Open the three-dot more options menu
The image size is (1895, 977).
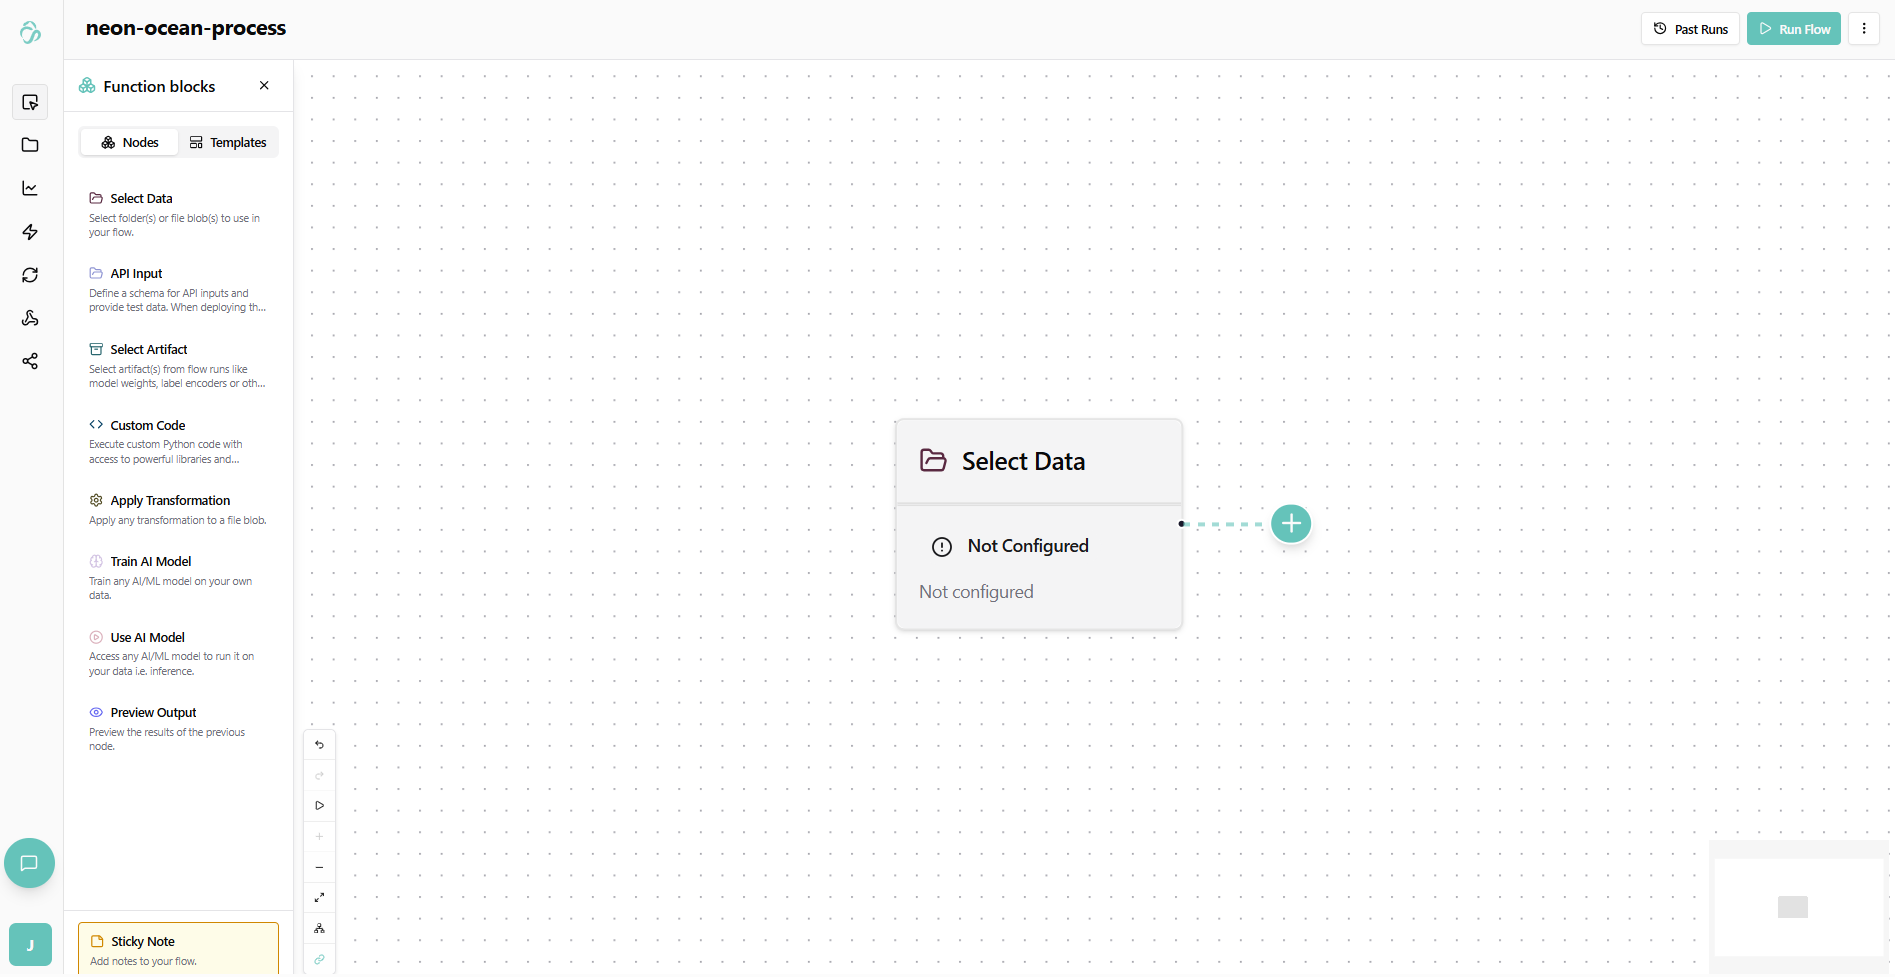pyautogui.click(x=1864, y=29)
